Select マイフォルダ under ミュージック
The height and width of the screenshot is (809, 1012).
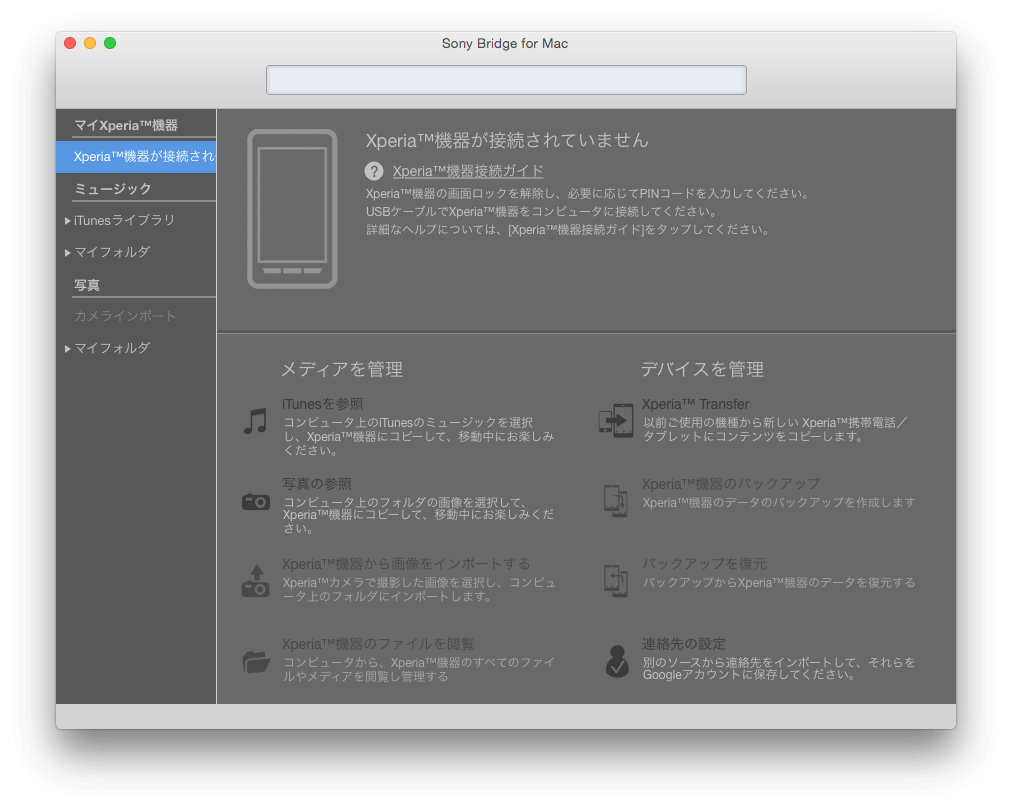click(x=112, y=252)
